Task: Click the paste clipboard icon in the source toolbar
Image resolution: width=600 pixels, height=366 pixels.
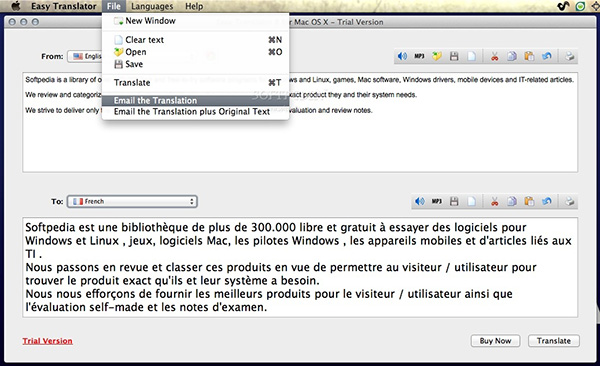Action: click(529, 56)
